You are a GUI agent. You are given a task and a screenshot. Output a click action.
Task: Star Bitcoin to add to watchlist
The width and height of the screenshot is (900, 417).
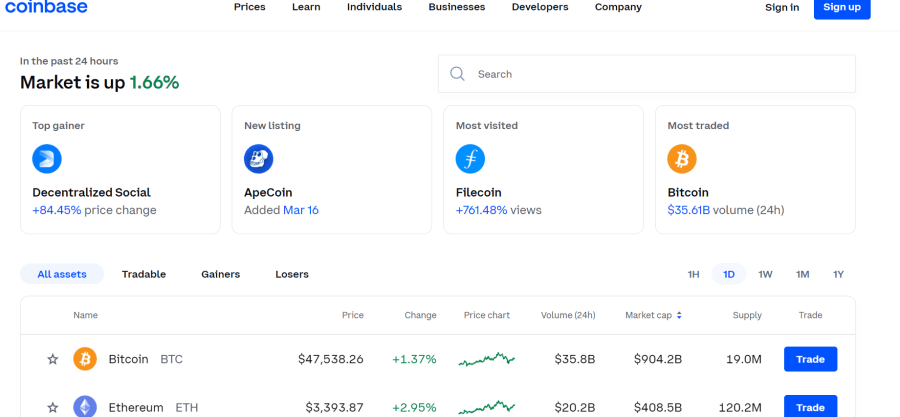point(53,359)
